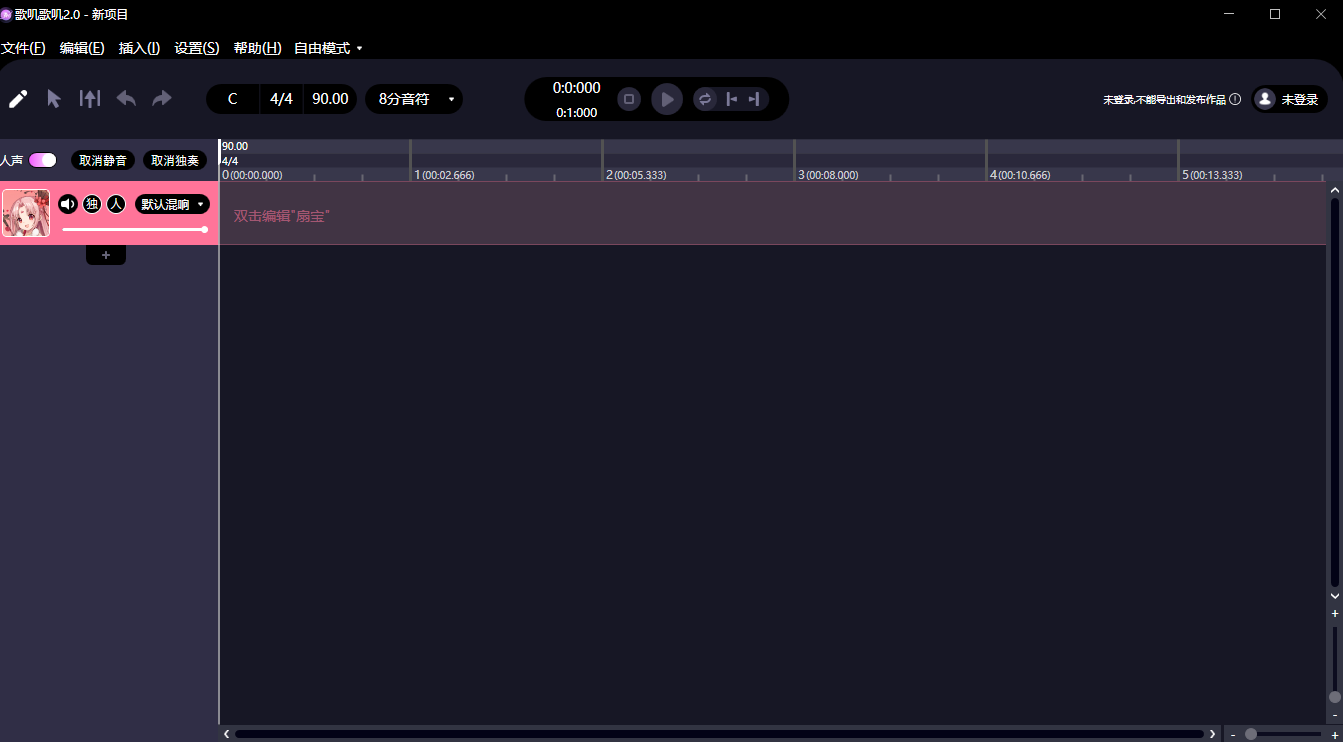Click the undo arrow icon

126,99
